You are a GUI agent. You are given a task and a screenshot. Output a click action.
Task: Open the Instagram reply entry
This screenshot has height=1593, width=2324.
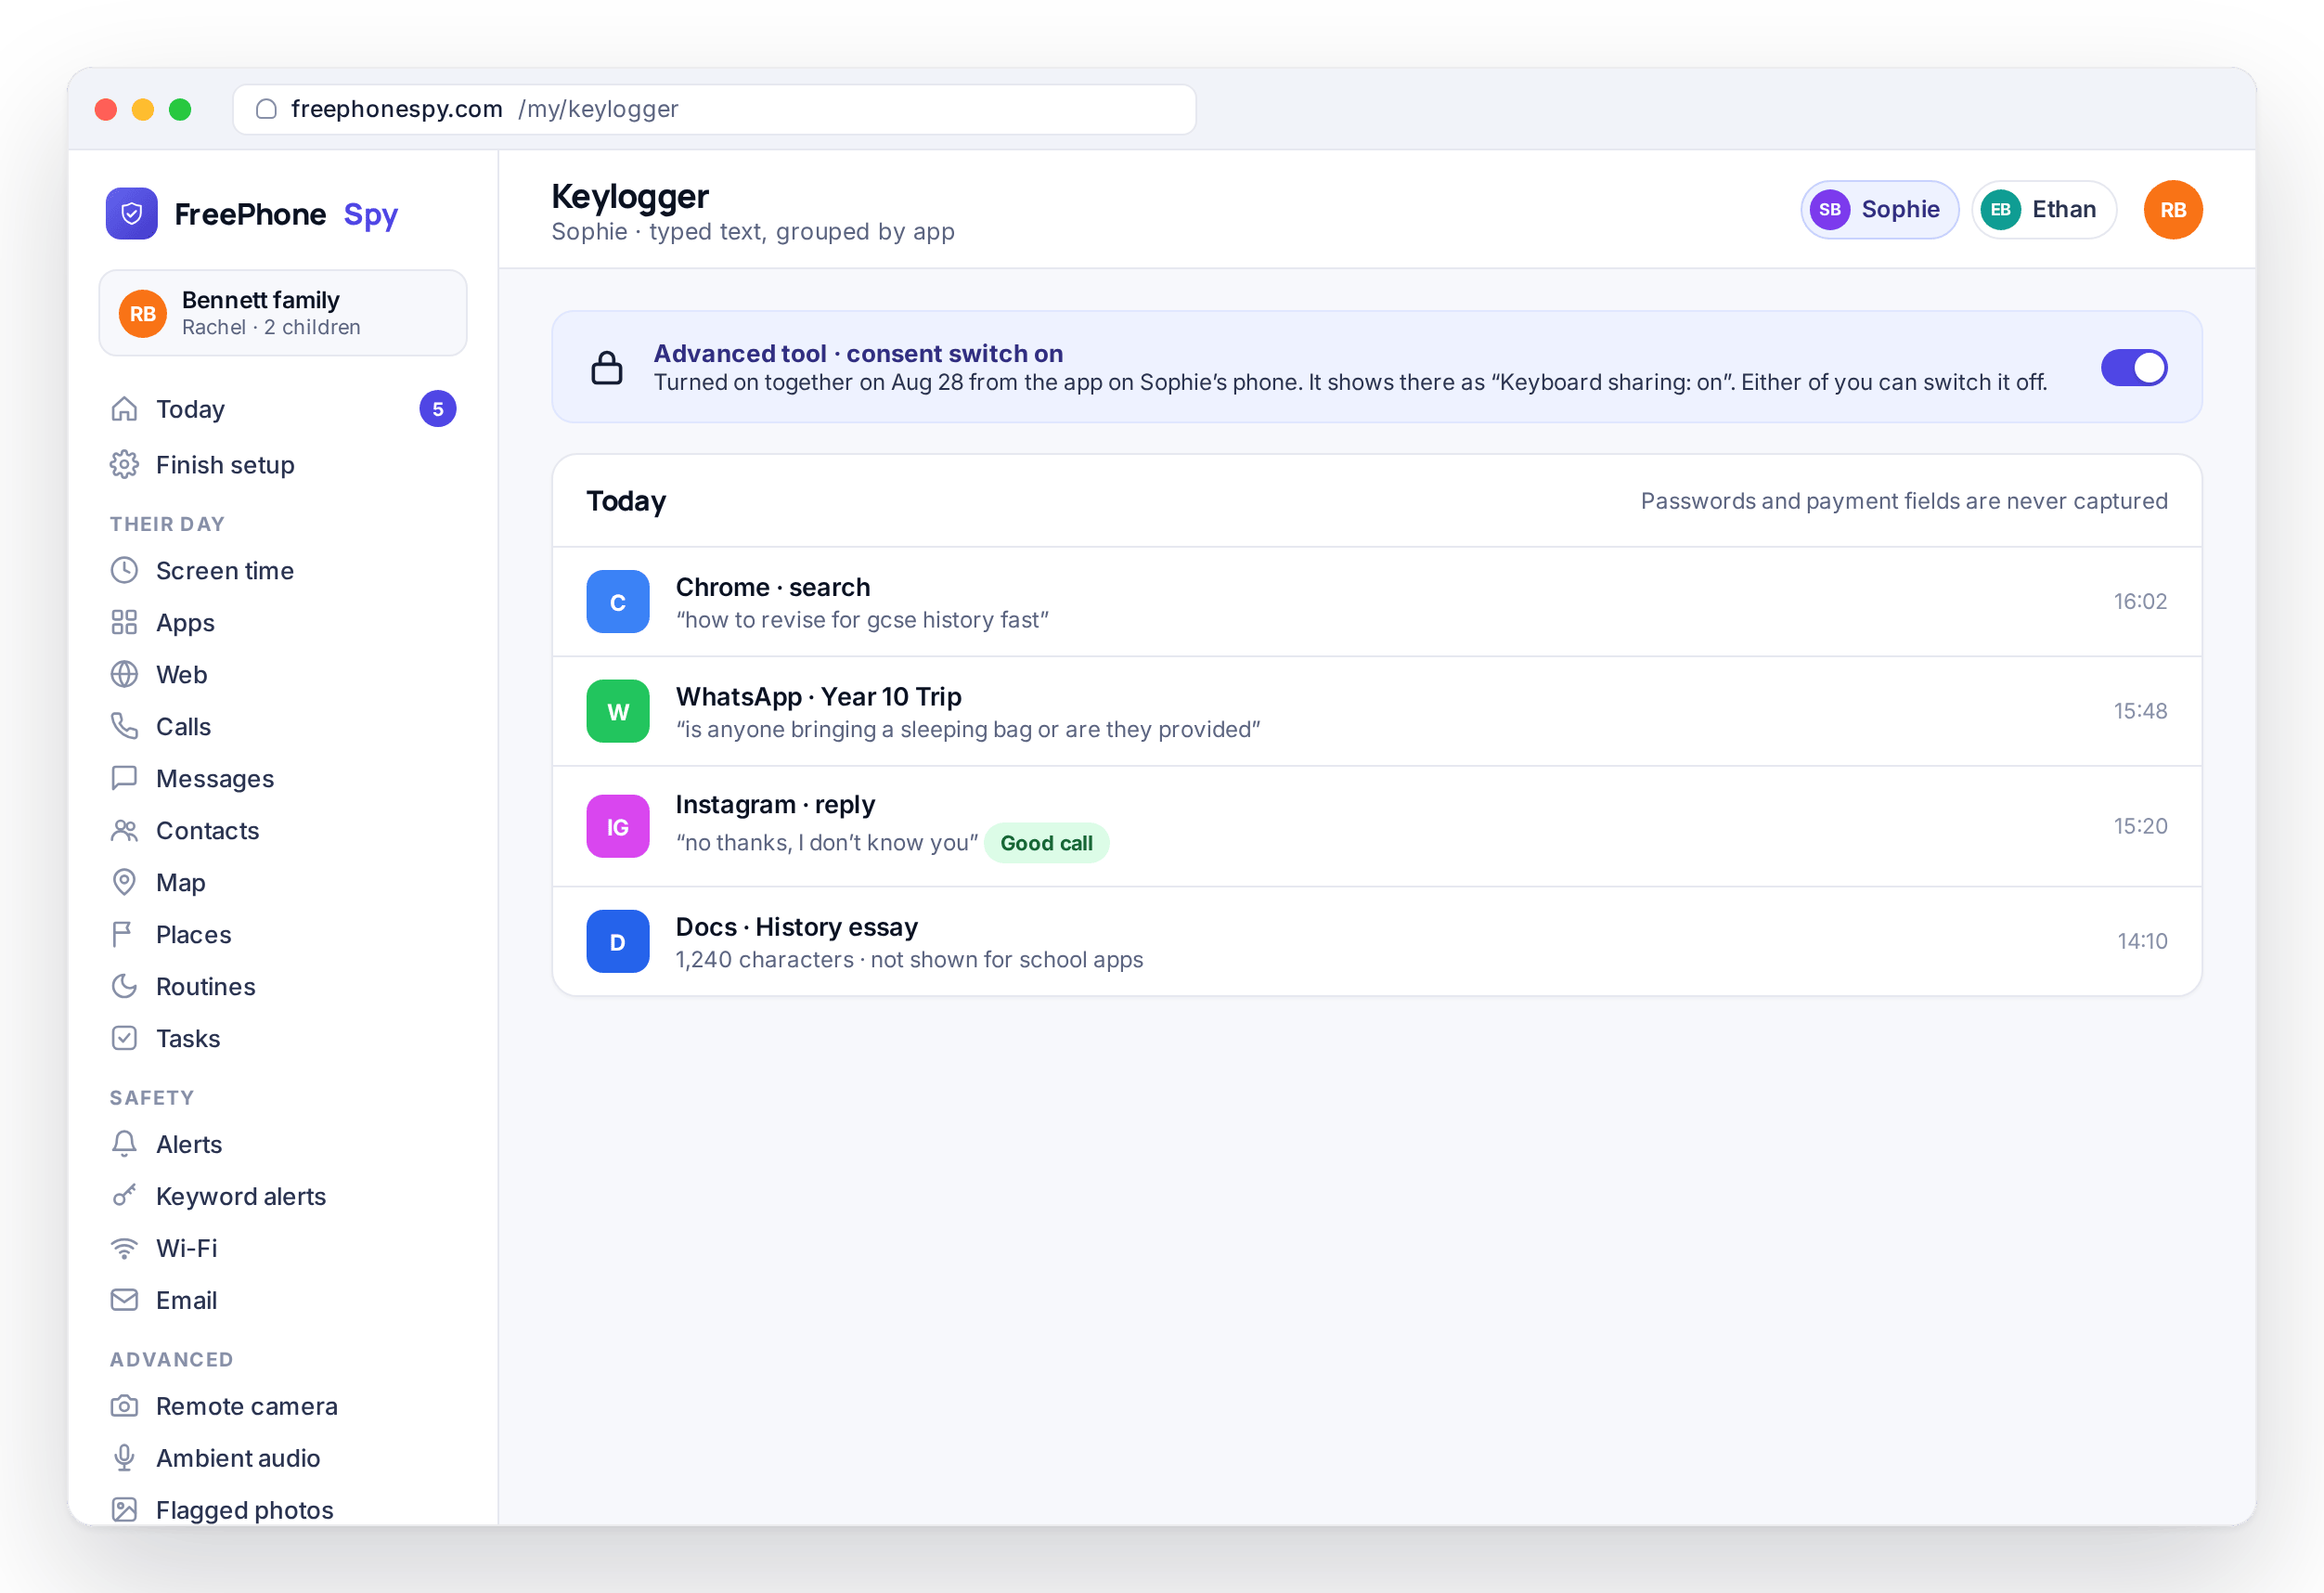1376,827
